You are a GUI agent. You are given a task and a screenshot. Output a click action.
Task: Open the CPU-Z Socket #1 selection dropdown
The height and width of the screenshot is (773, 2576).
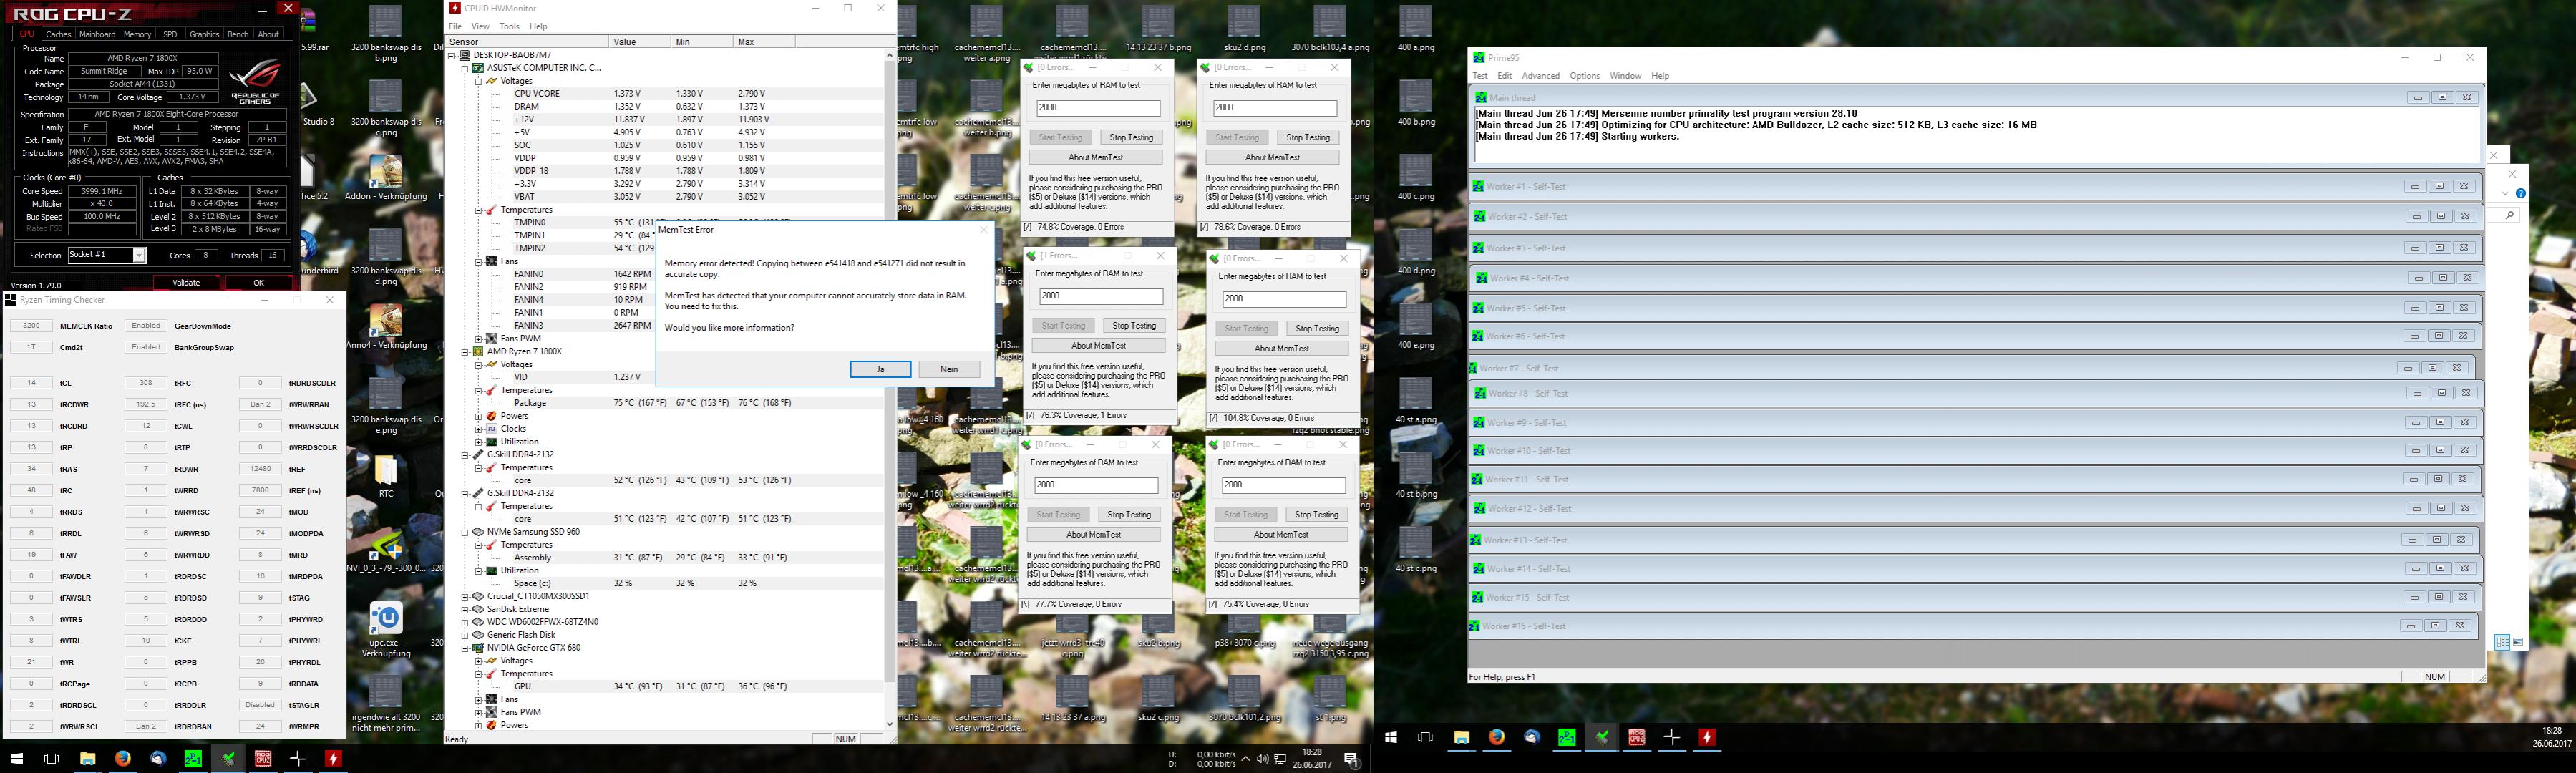(139, 256)
